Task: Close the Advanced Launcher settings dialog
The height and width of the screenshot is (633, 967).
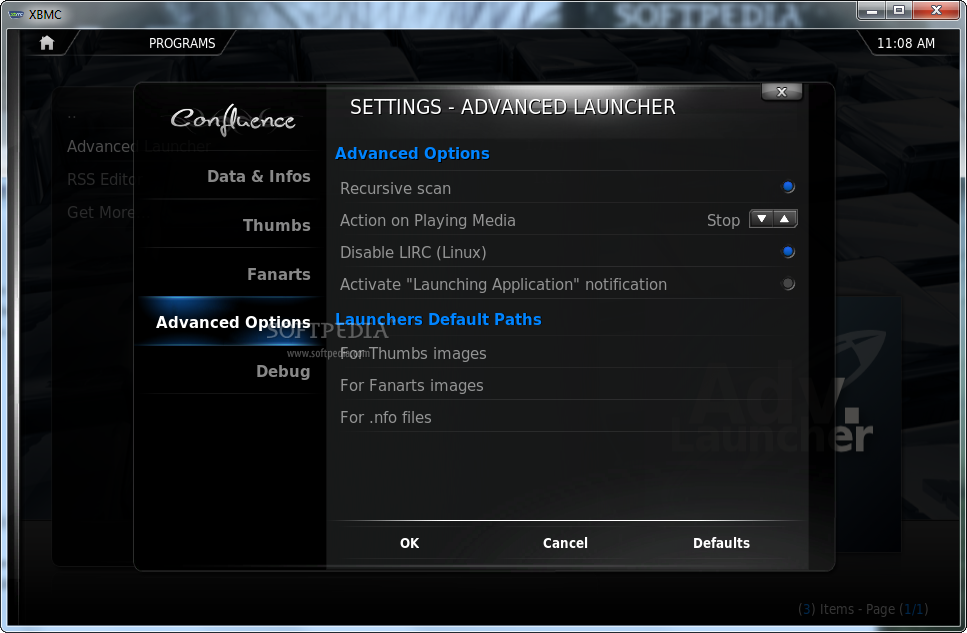Action: click(x=781, y=92)
